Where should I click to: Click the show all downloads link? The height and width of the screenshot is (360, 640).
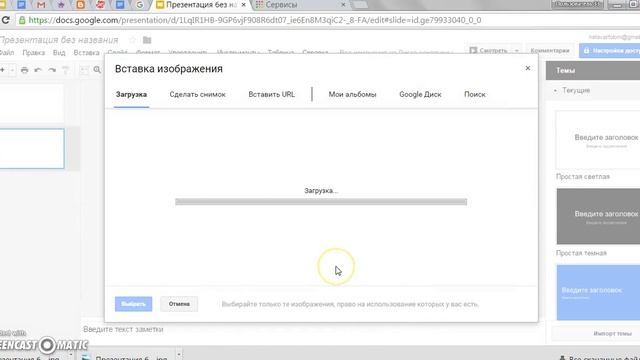pos(600,358)
